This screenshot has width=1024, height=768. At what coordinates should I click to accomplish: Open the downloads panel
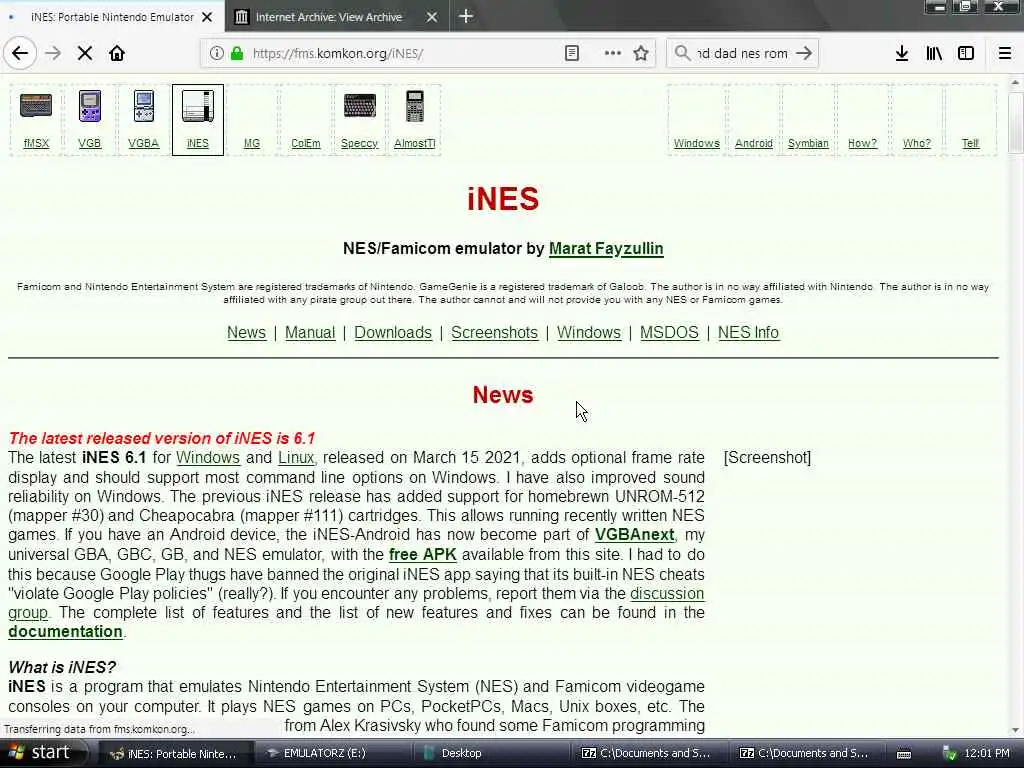pyautogui.click(x=902, y=53)
